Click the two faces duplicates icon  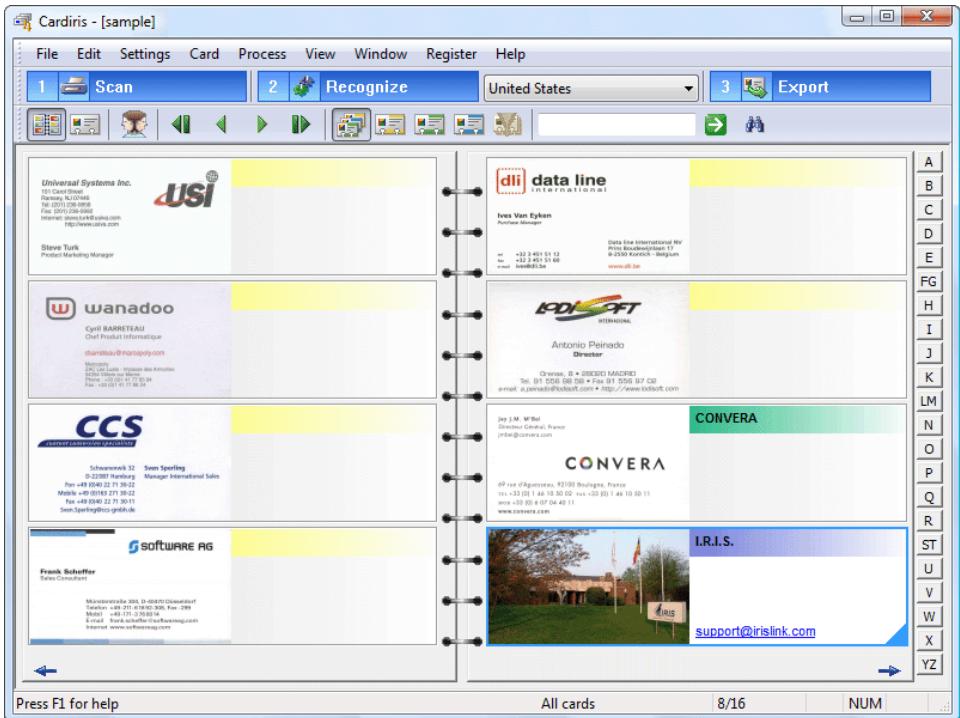point(133,125)
